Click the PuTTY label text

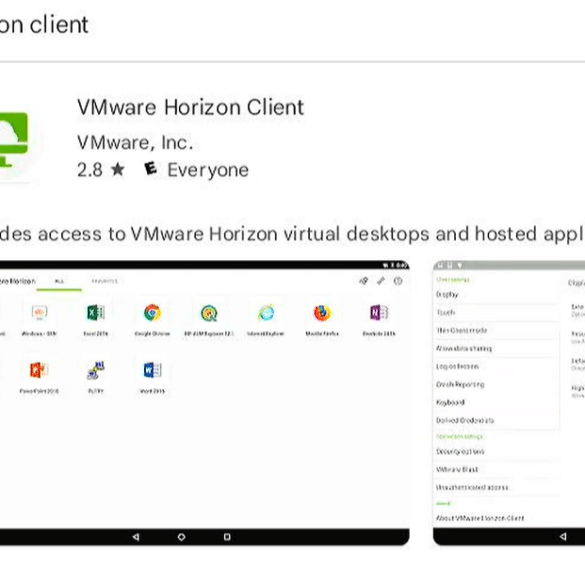[96, 391]
